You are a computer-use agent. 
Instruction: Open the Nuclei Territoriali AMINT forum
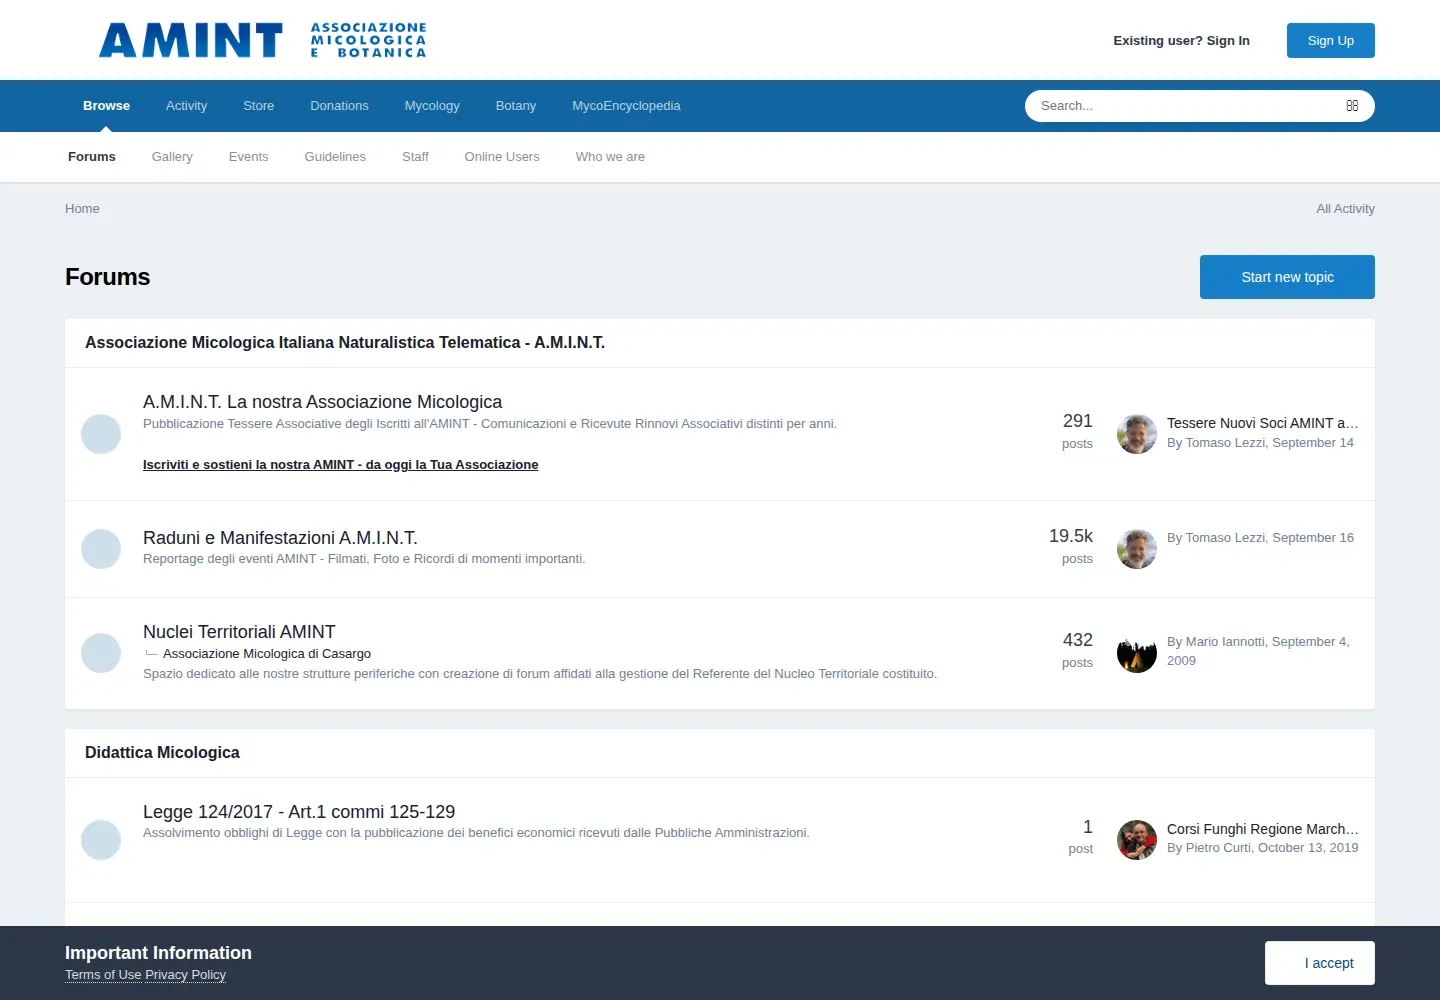click(x=239, y=632)
